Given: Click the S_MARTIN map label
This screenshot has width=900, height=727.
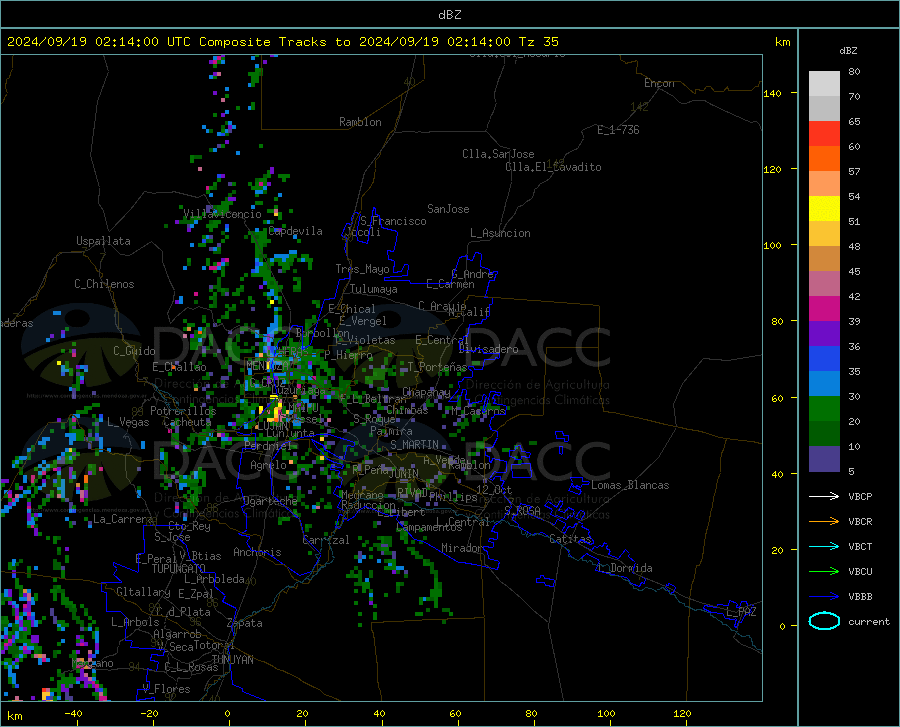Looking at the screenshot, I should [414, 445].
